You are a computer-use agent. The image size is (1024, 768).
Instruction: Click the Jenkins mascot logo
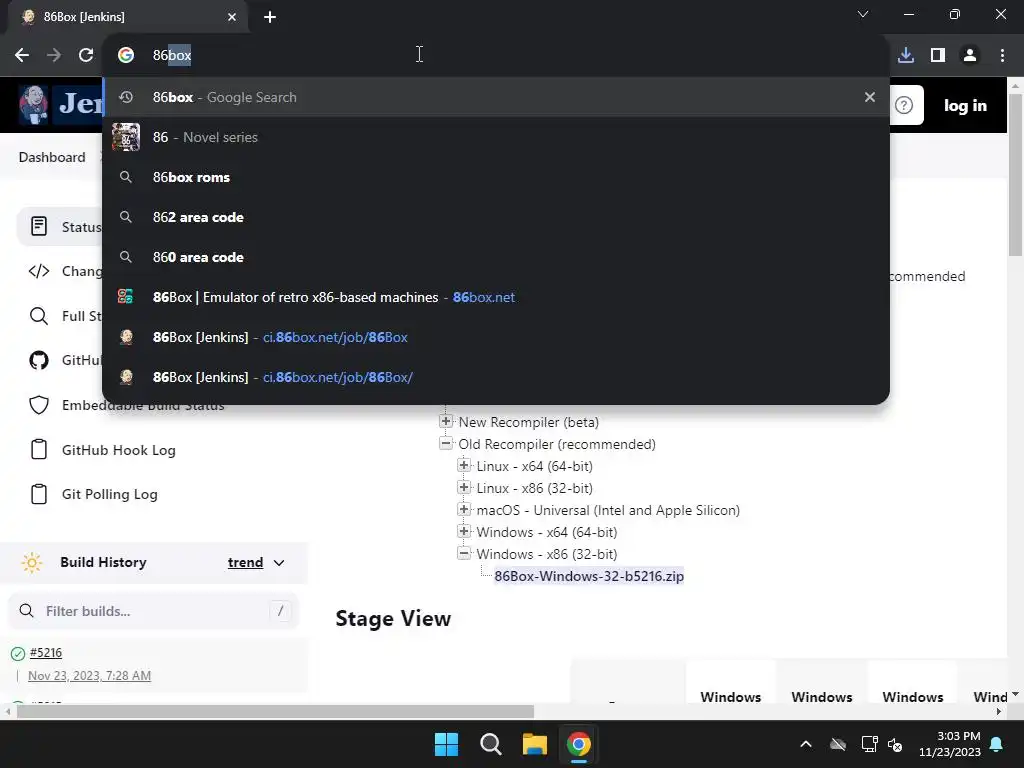pyautogui.click(x=34, y=104)
